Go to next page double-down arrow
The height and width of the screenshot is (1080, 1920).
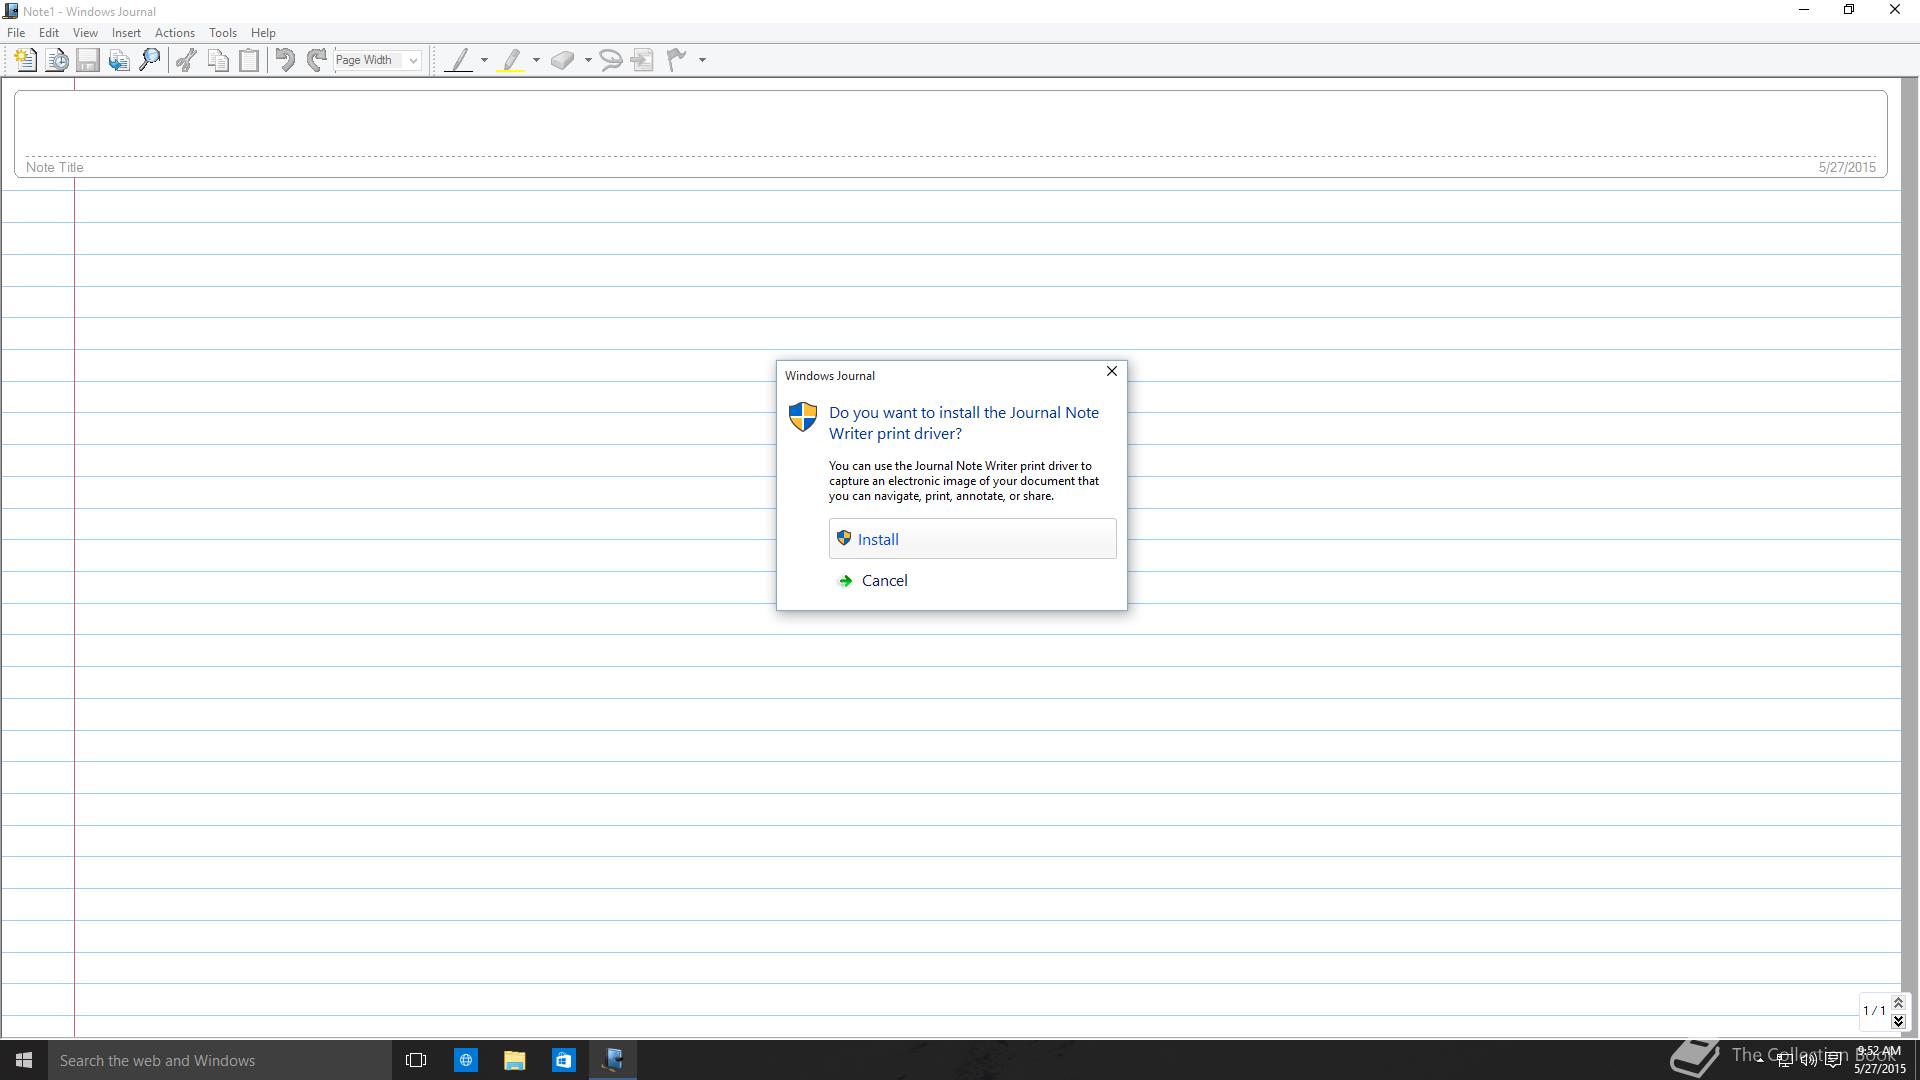1898,1021
